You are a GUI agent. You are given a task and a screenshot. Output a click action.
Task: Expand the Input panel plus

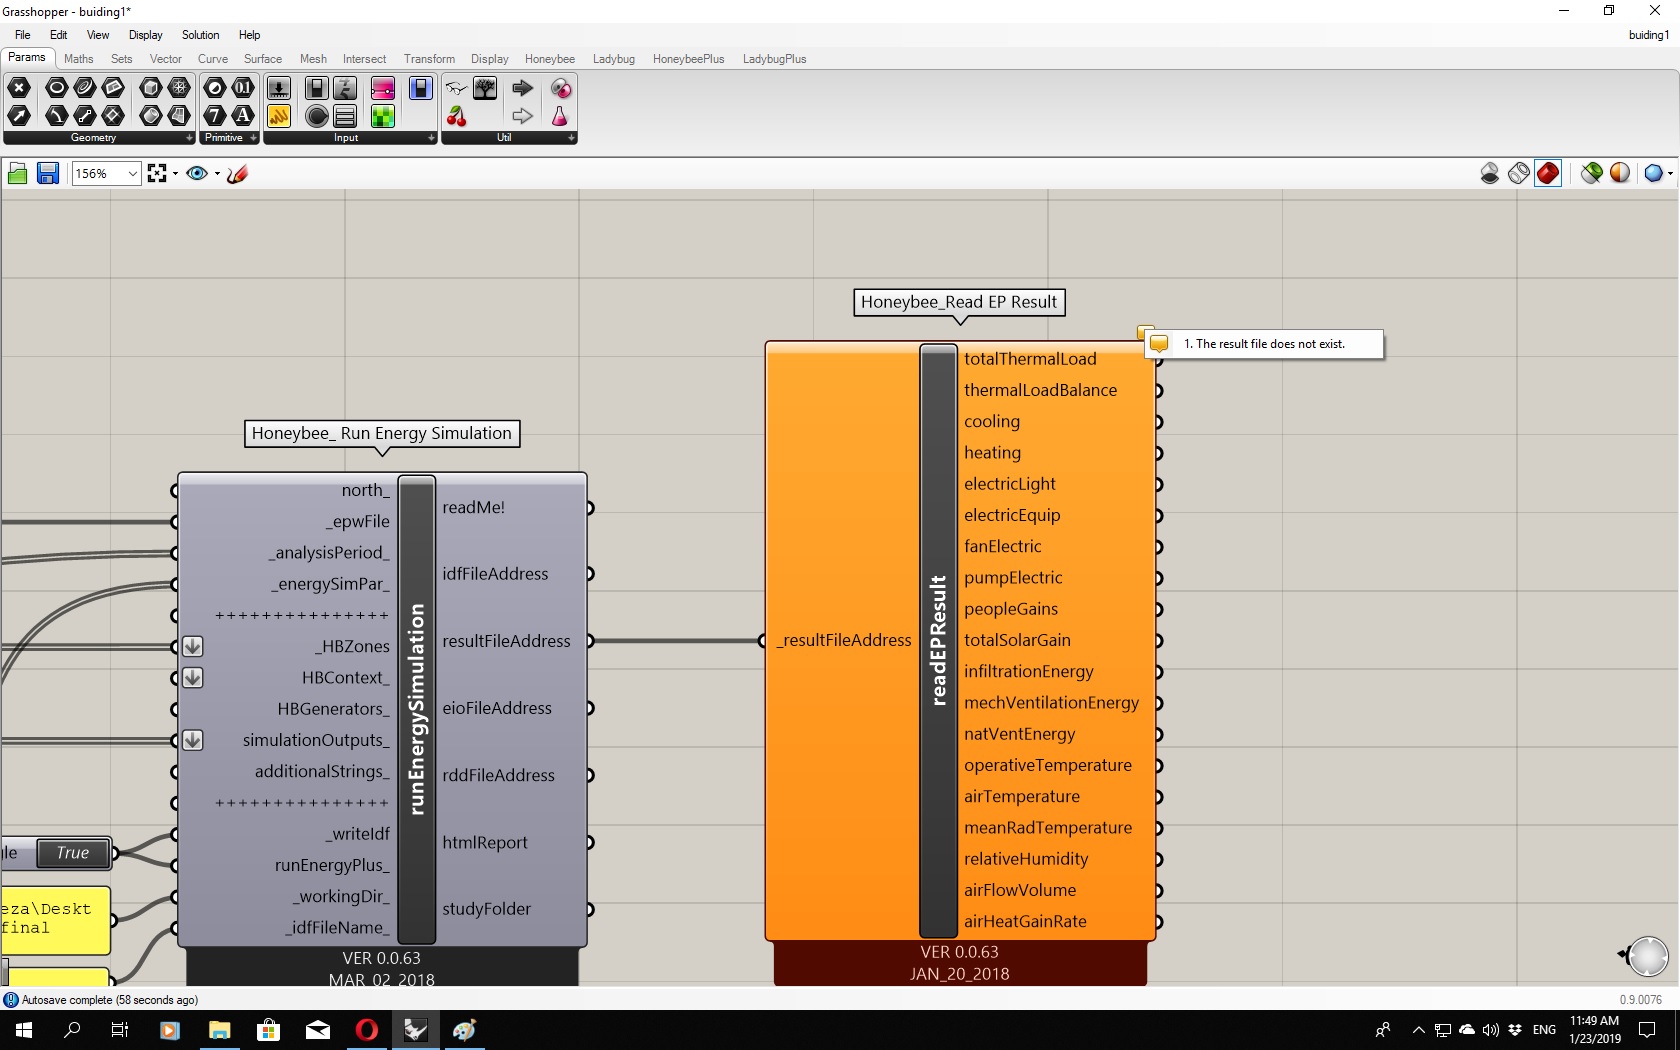coord(431,138)
